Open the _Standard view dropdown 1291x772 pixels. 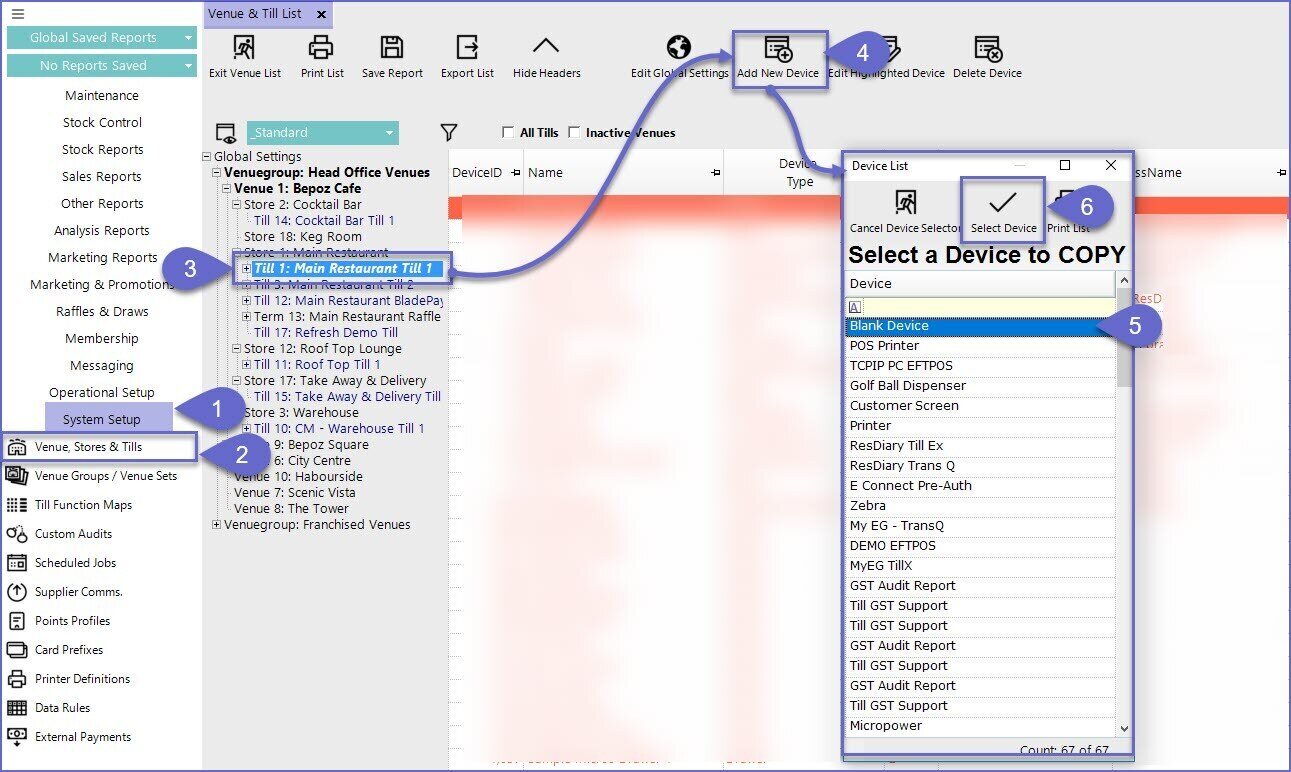389,133
